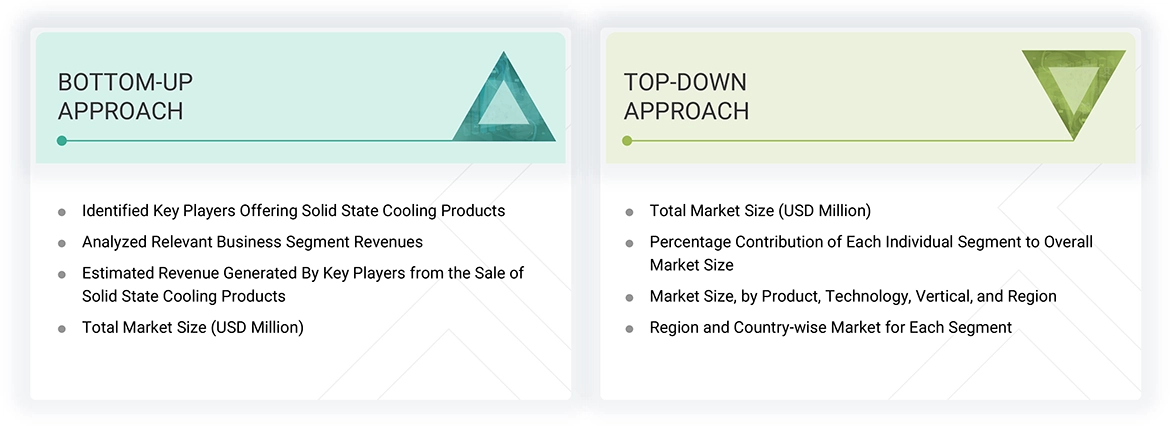Screen dimensions: 1170x426
Task: Click Market Size by Product, Technology text
Action: pos(852,296)
